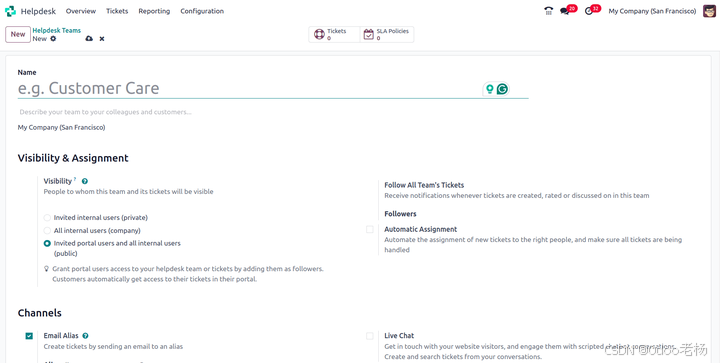
Task: Open the chat messages icon
Action: point(564,11)
